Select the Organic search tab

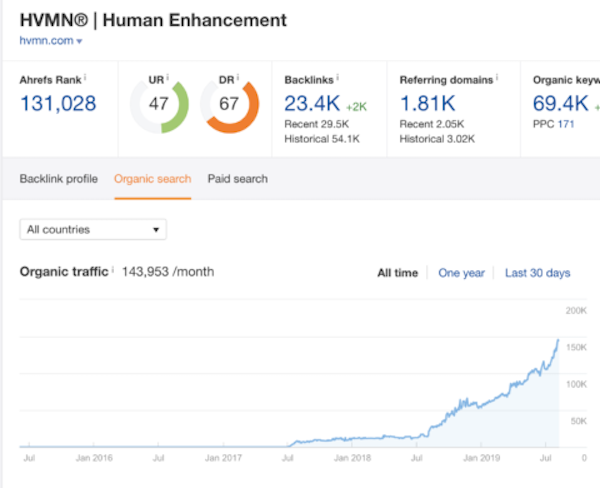[153, 179]
